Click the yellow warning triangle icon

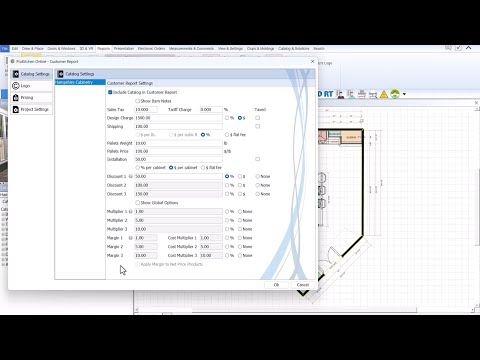(x=384, y=94)
